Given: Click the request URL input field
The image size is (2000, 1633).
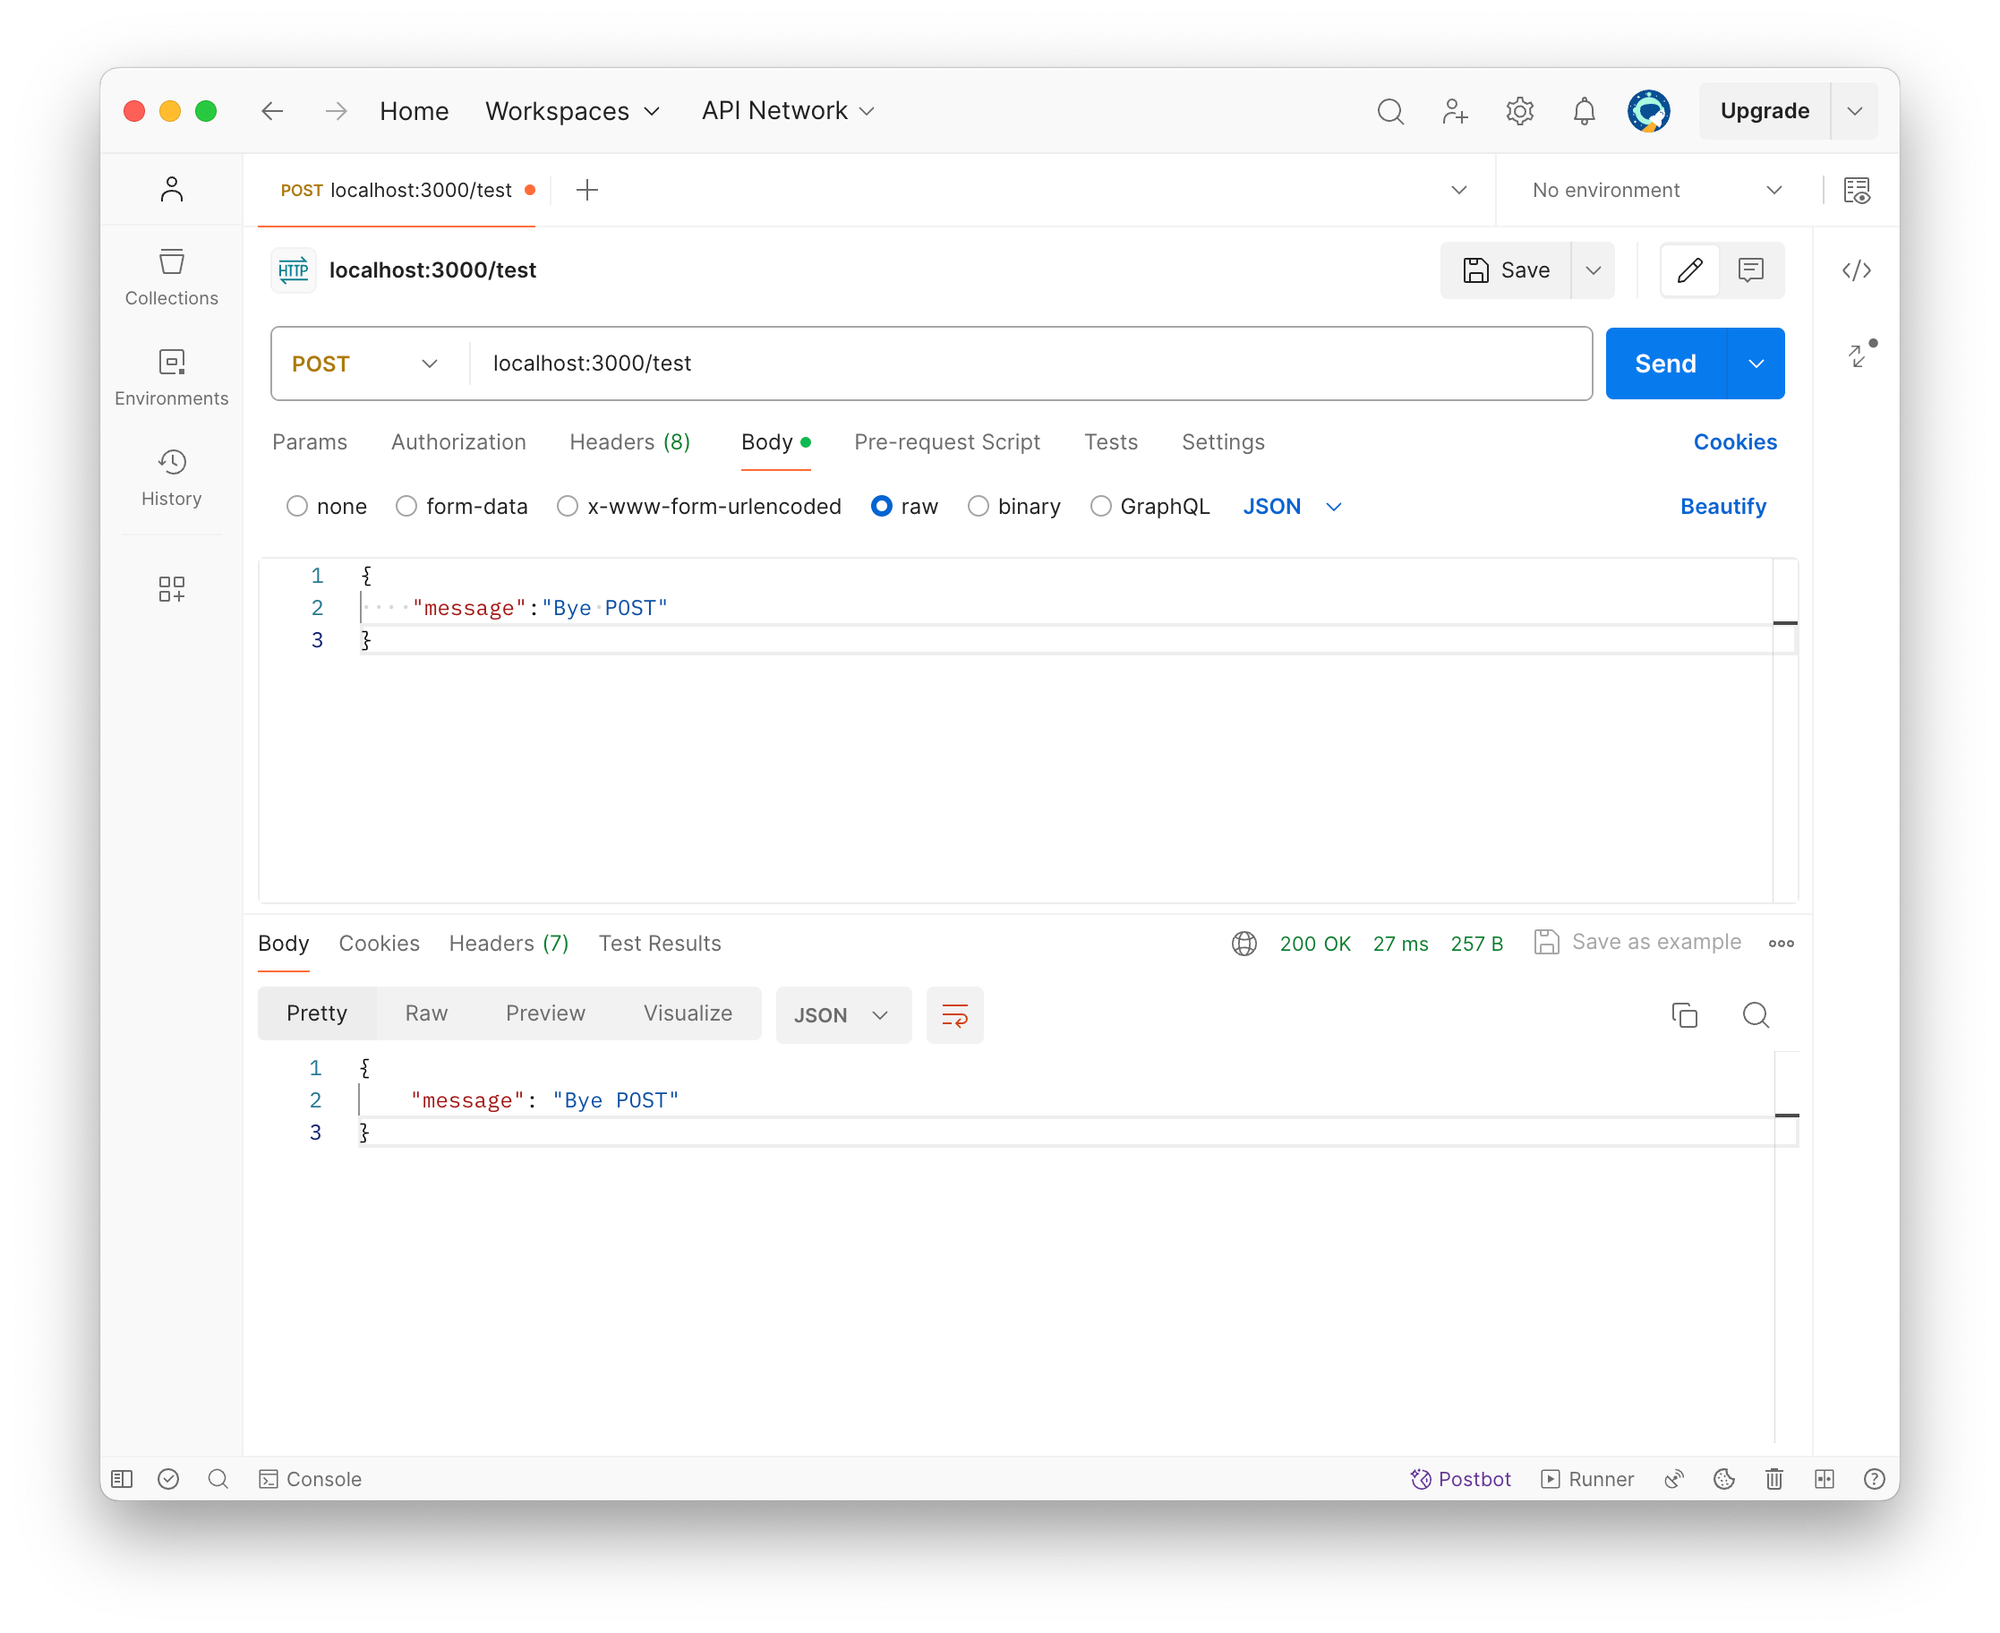Looking at the screenshot, I should pyautogui.click(x=1030, y=363).
